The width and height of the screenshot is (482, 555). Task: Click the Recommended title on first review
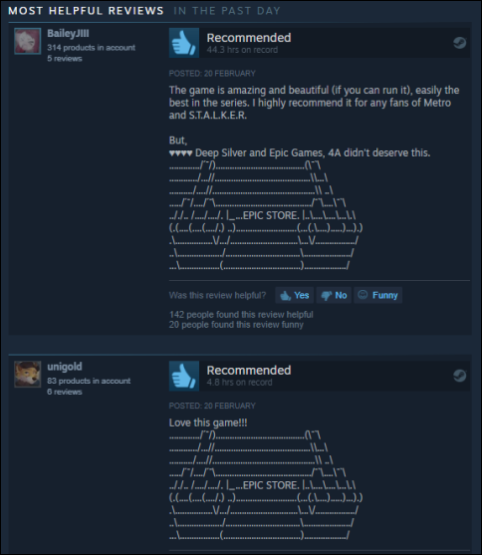249,38
